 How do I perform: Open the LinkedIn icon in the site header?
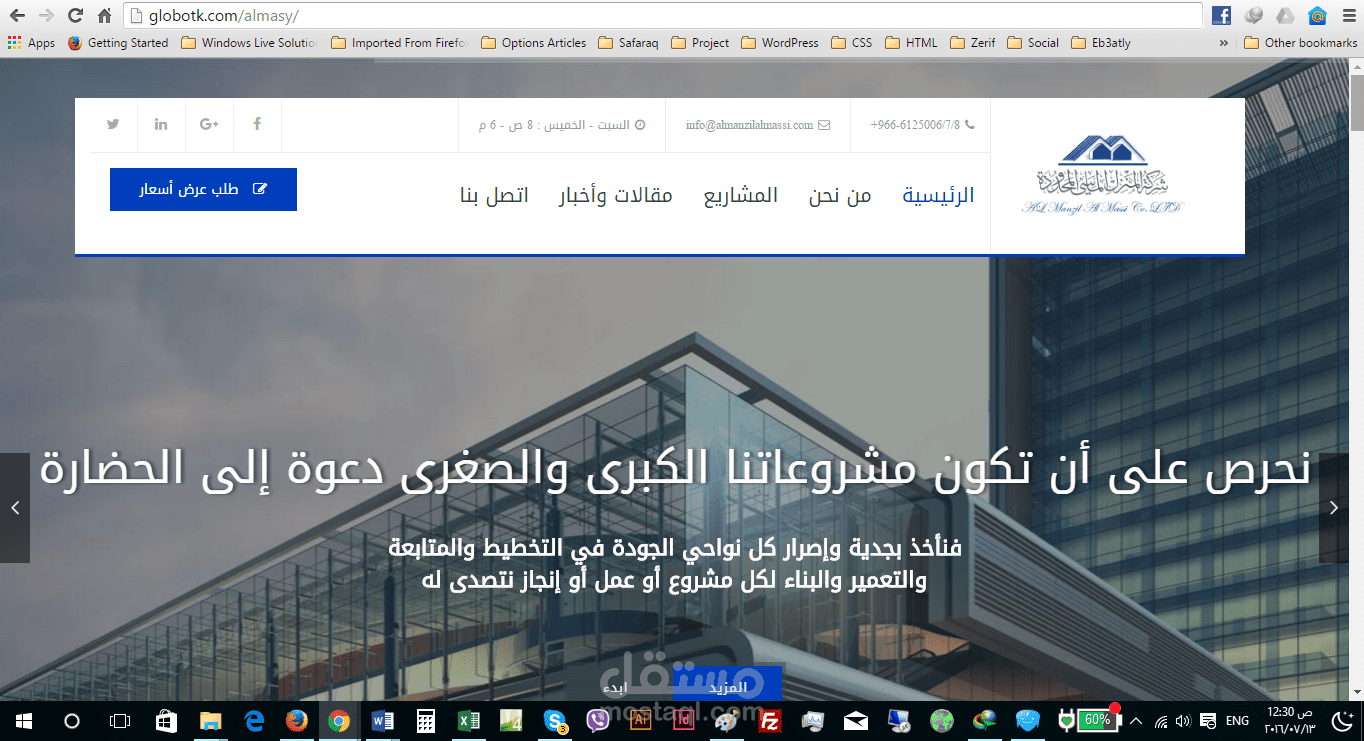pyautogui.click(x=160, y=124)
